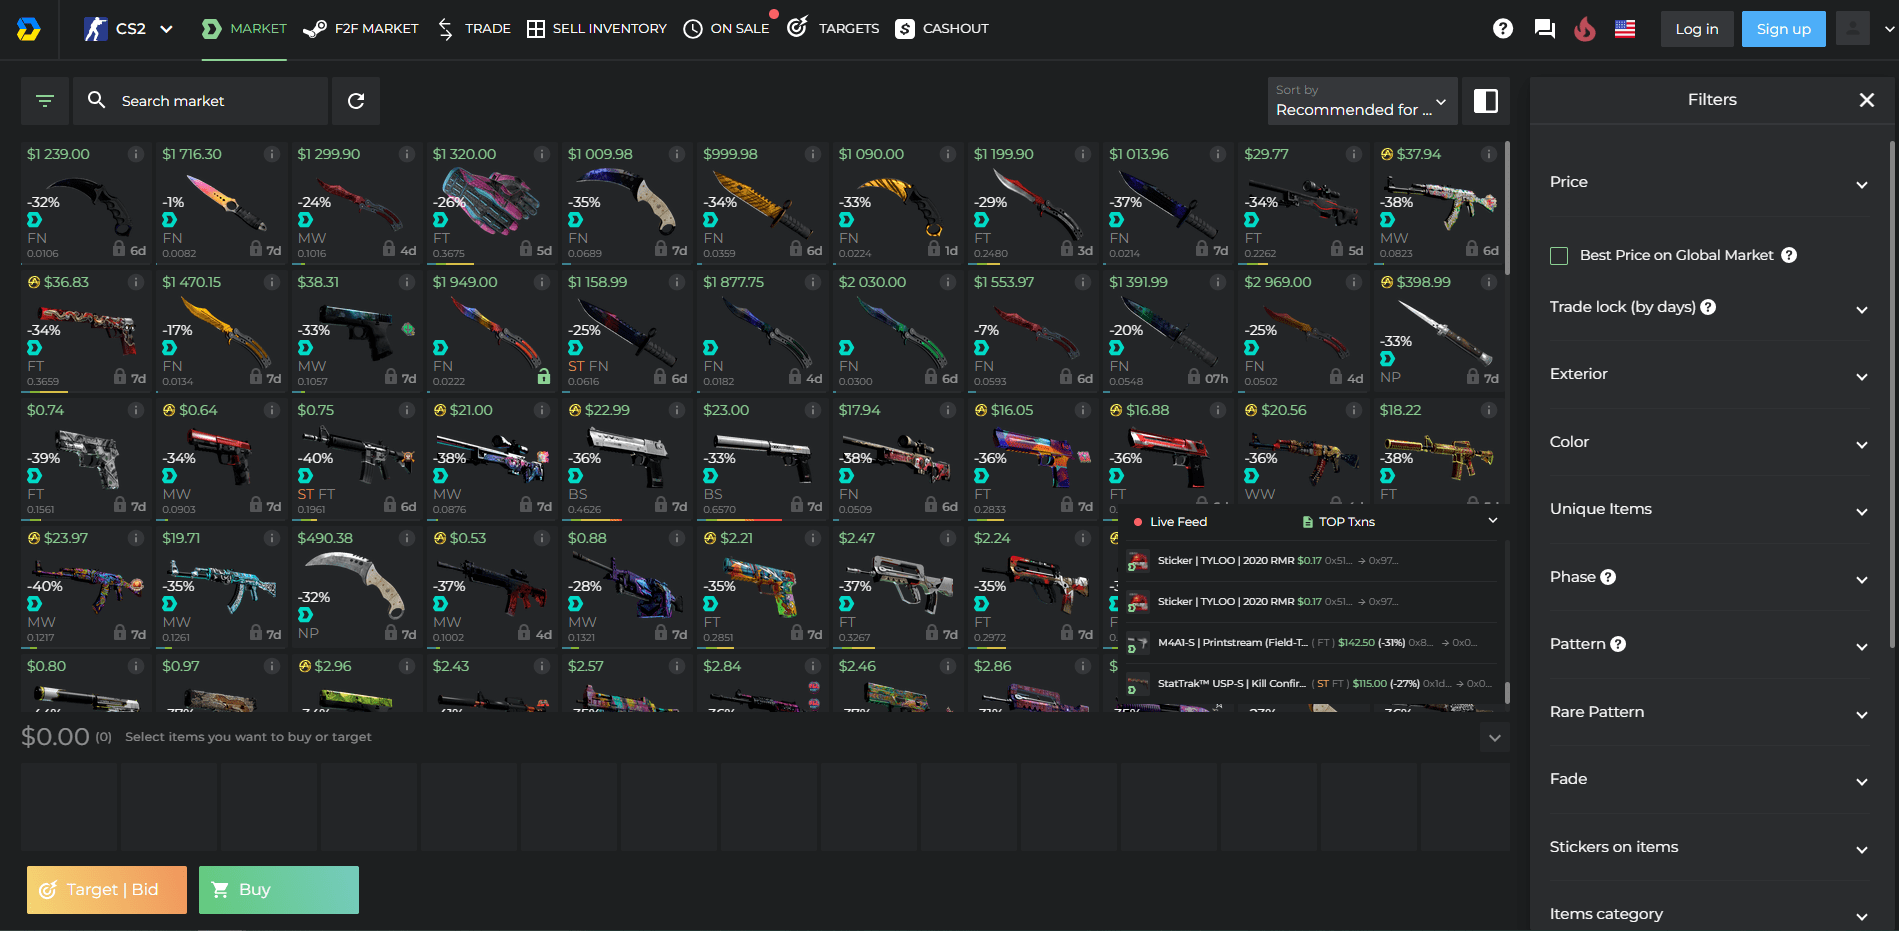Open info icon on $398.99 item
Viewport: 1899px width, 931px height.
coord(1489,282)
